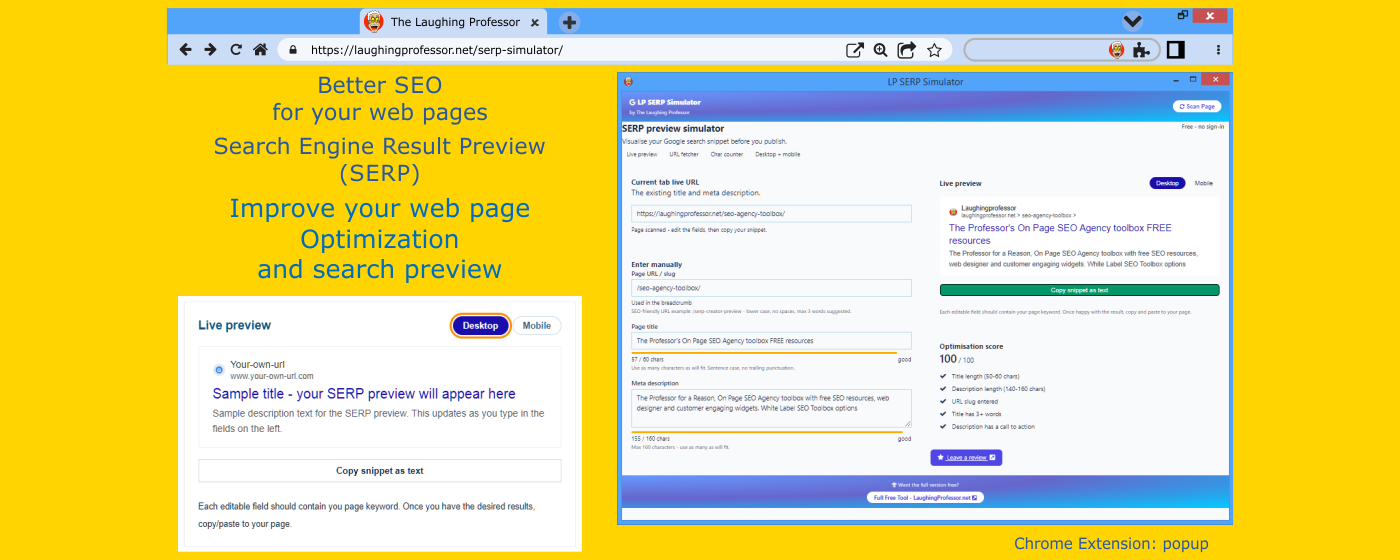Open the extensions puzzle piece icon
The width and height of the screenshot is (1400, 560).
point(1141,50)
